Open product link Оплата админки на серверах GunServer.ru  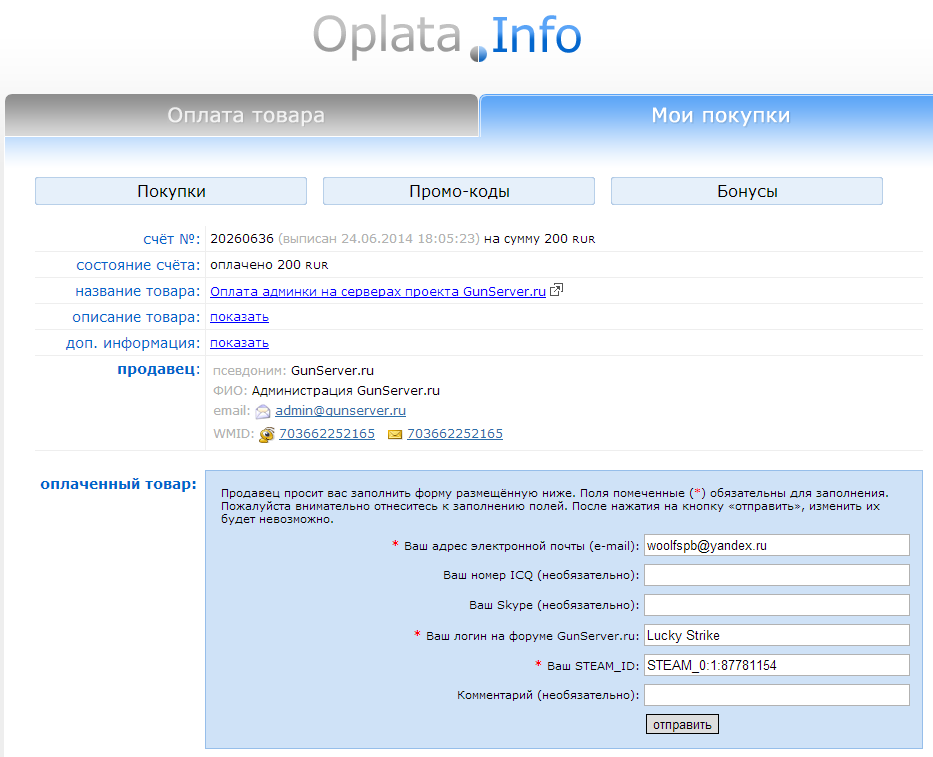[x=377, y=291]
